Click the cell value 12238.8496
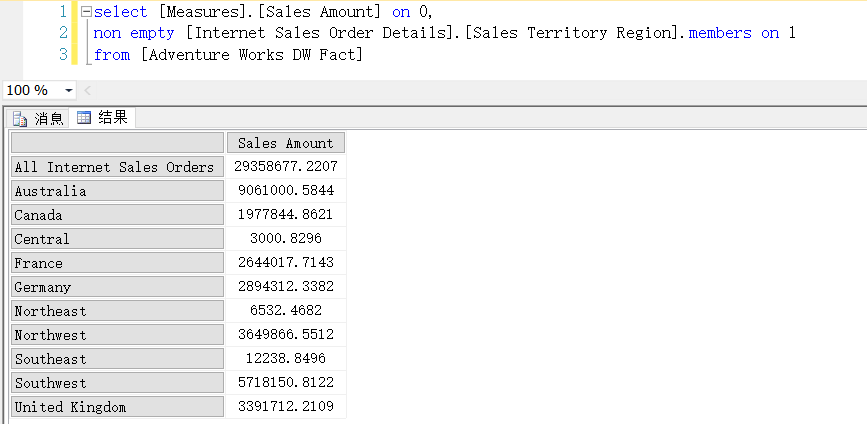The image size is (867, 424). click(x=286, y=359)
